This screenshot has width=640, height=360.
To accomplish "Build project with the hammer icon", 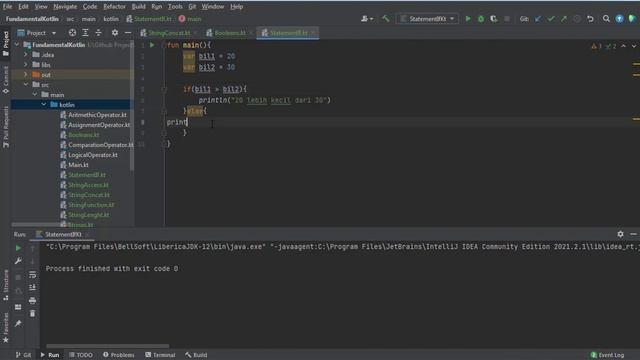I will click(x=386, y=19).
